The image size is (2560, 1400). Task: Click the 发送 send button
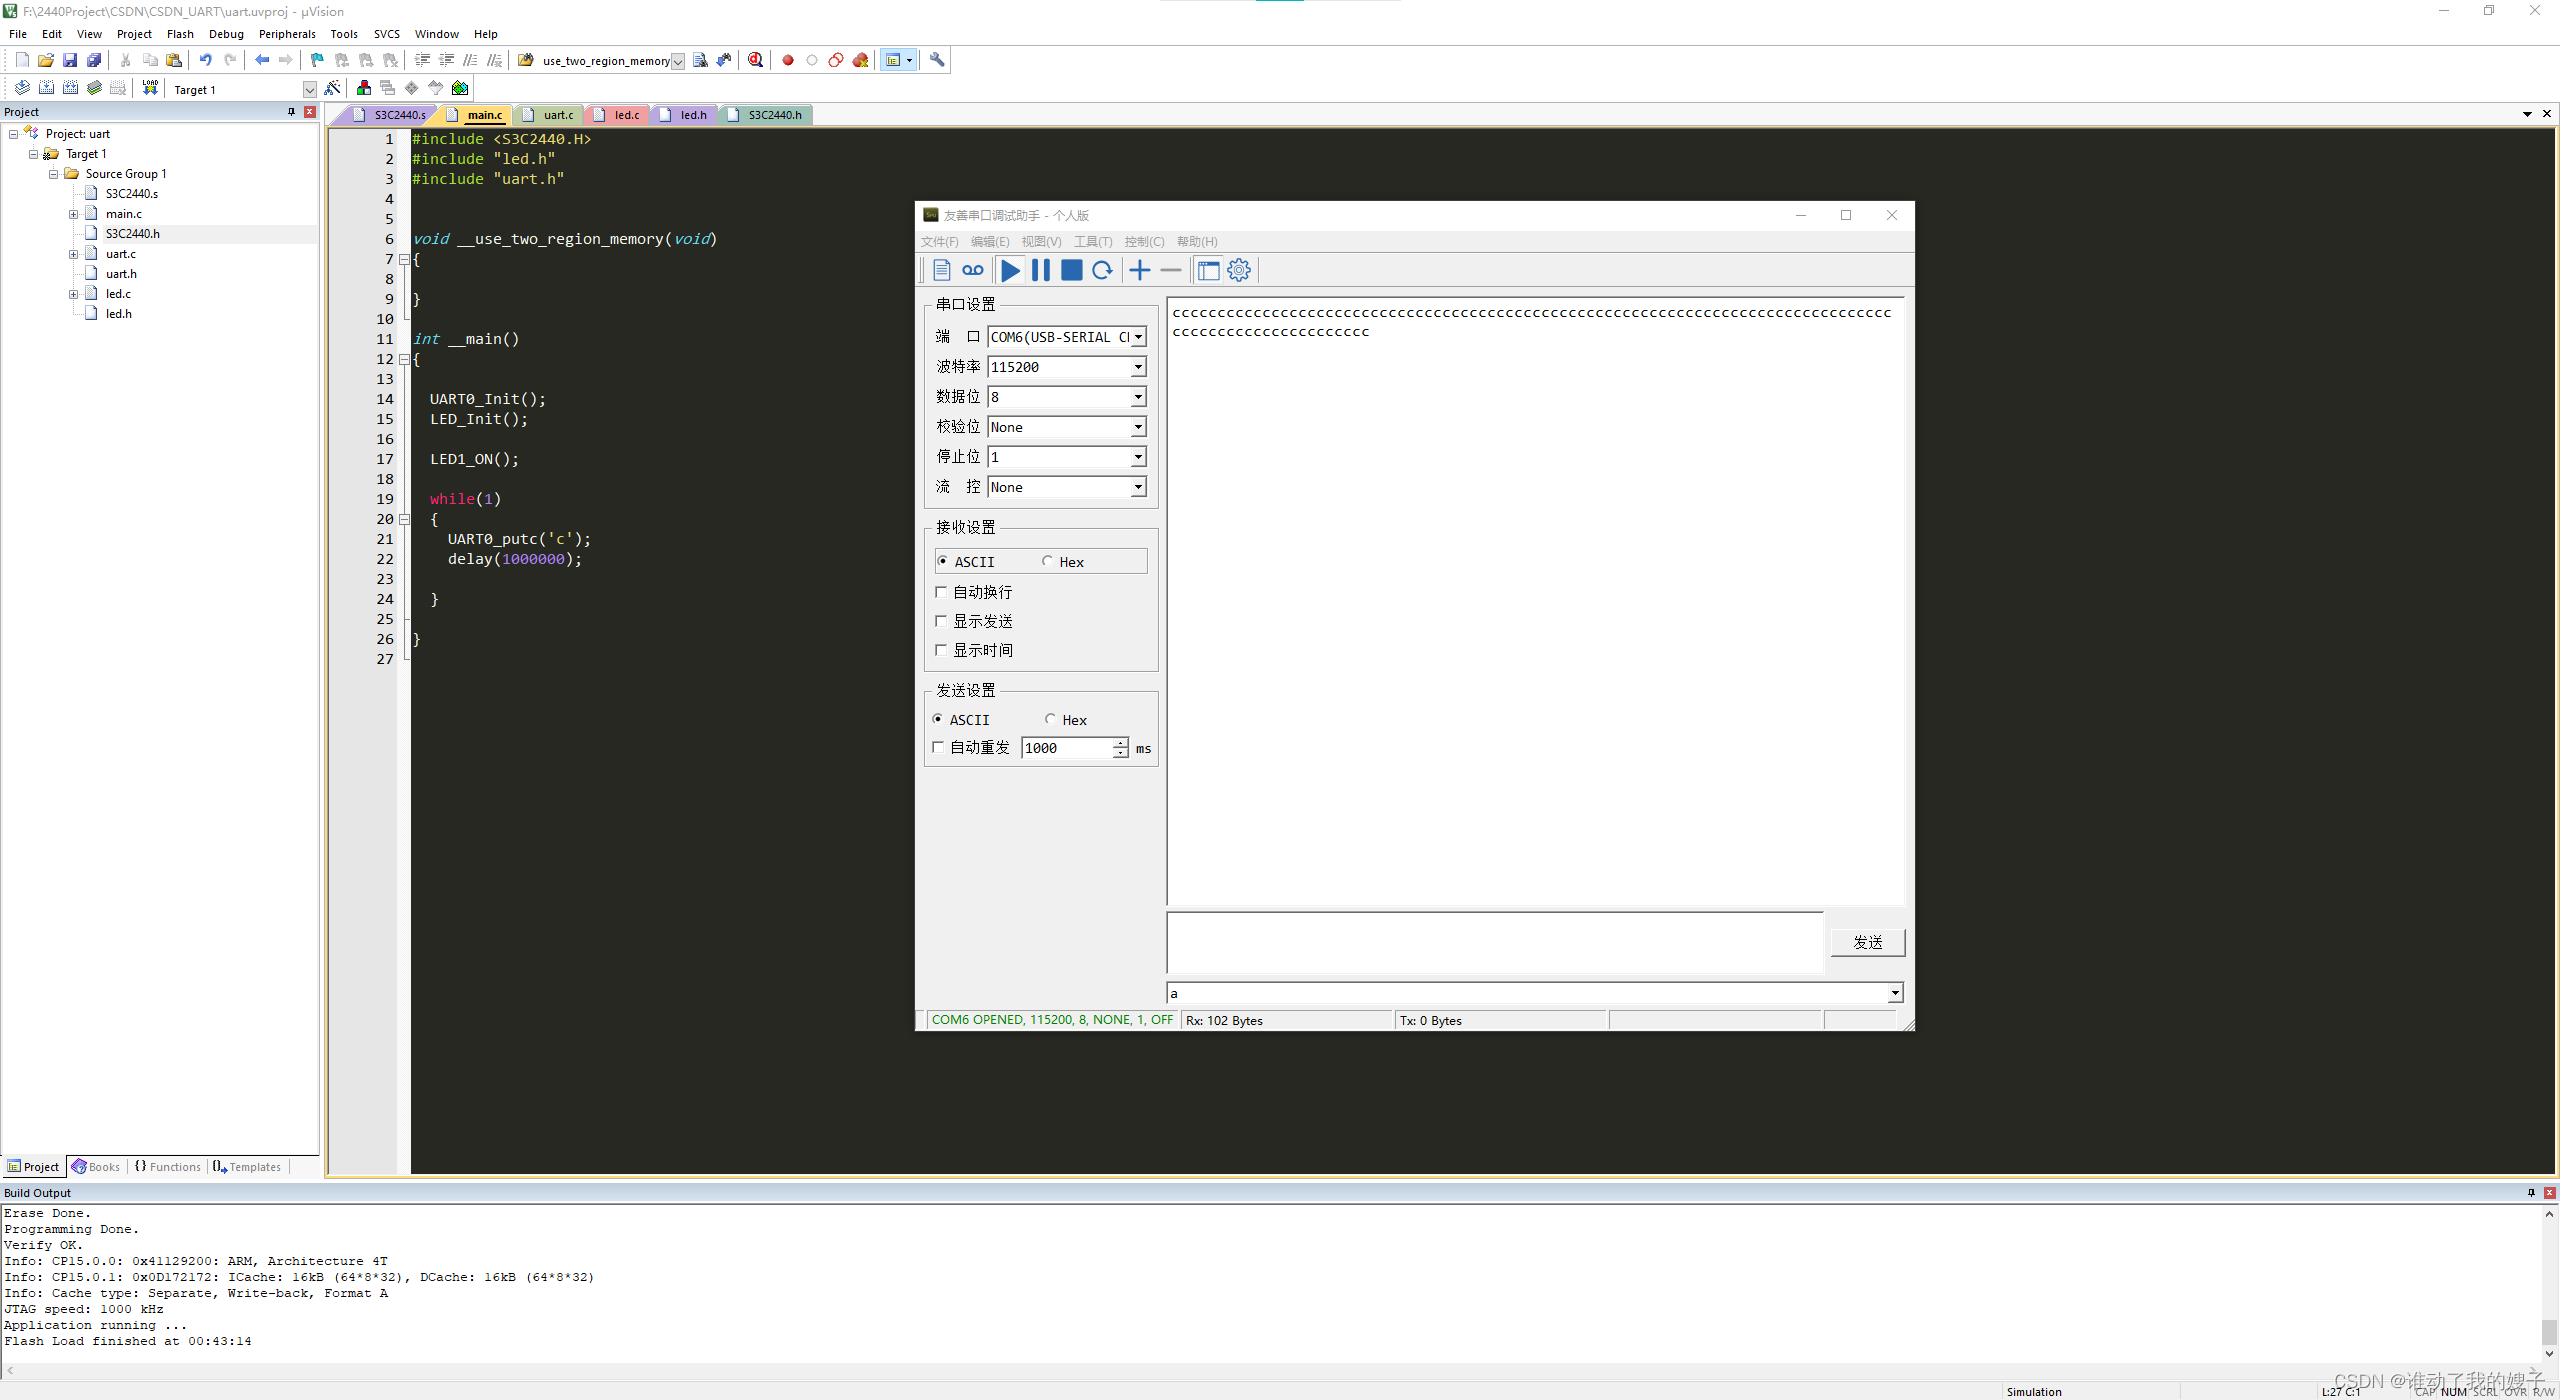click(1867, 942)
